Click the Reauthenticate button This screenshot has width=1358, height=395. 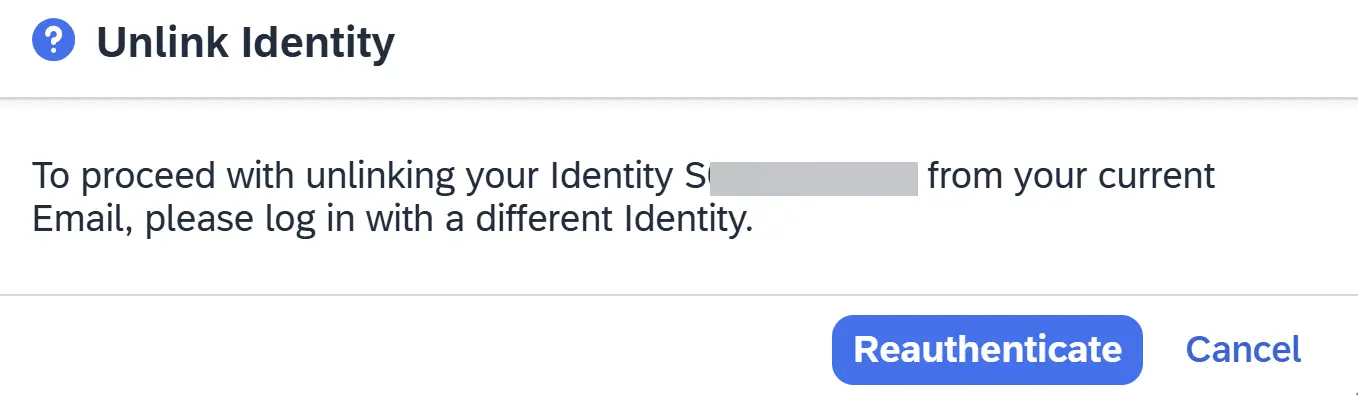(987, 350)
